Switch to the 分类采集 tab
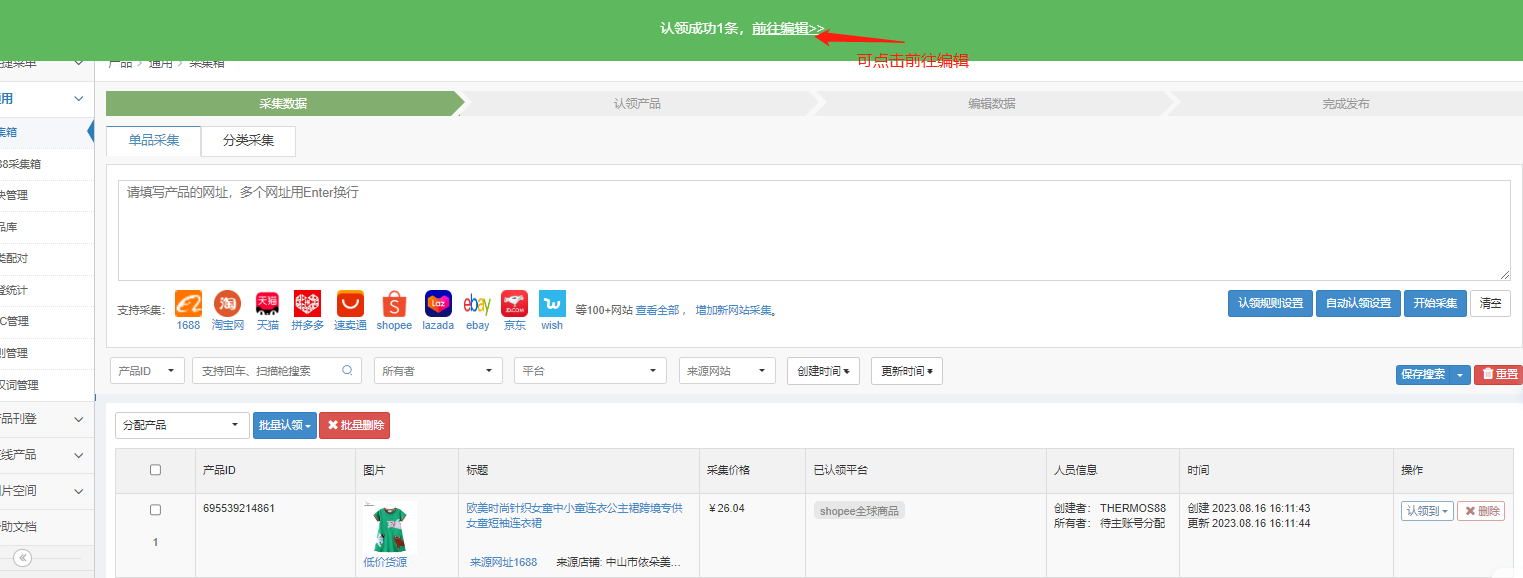The height and width of the screenshot is (578, 1523). (x=248, y=141)
